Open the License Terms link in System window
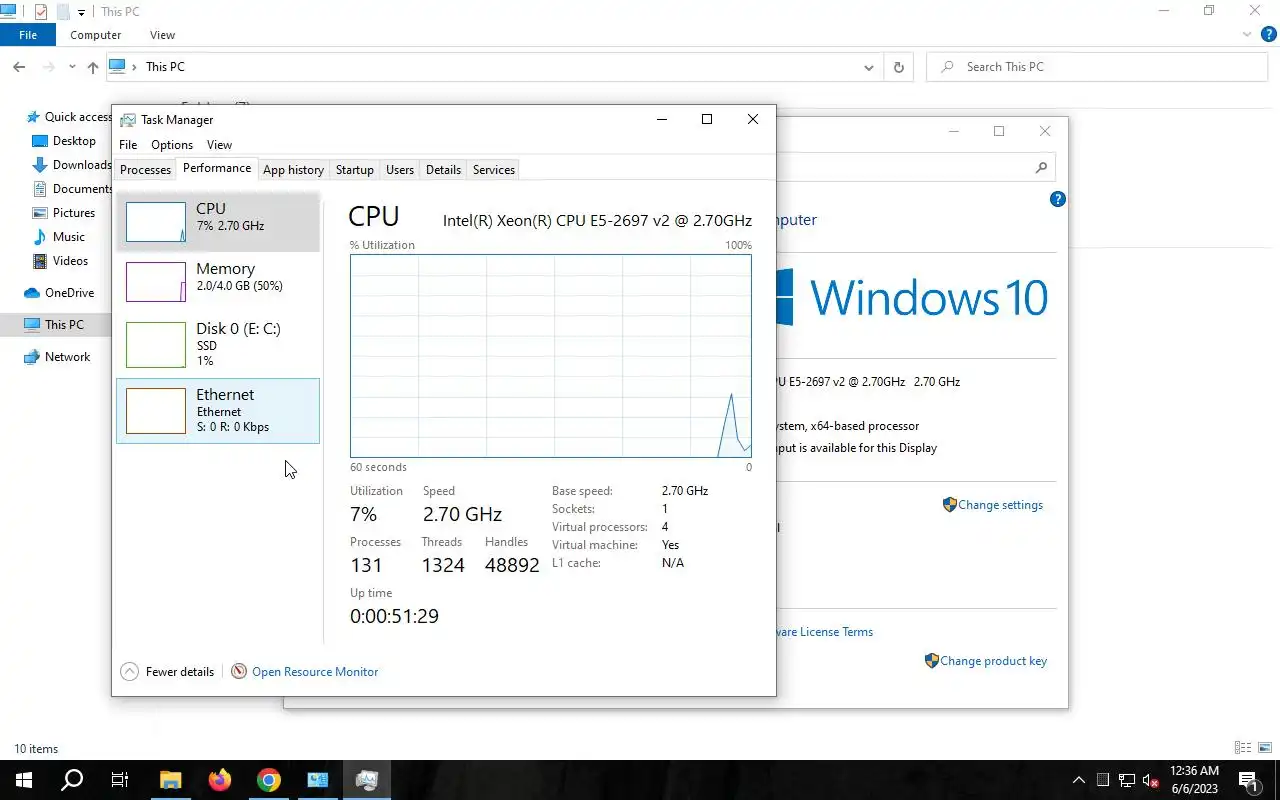 coord(825,632)
